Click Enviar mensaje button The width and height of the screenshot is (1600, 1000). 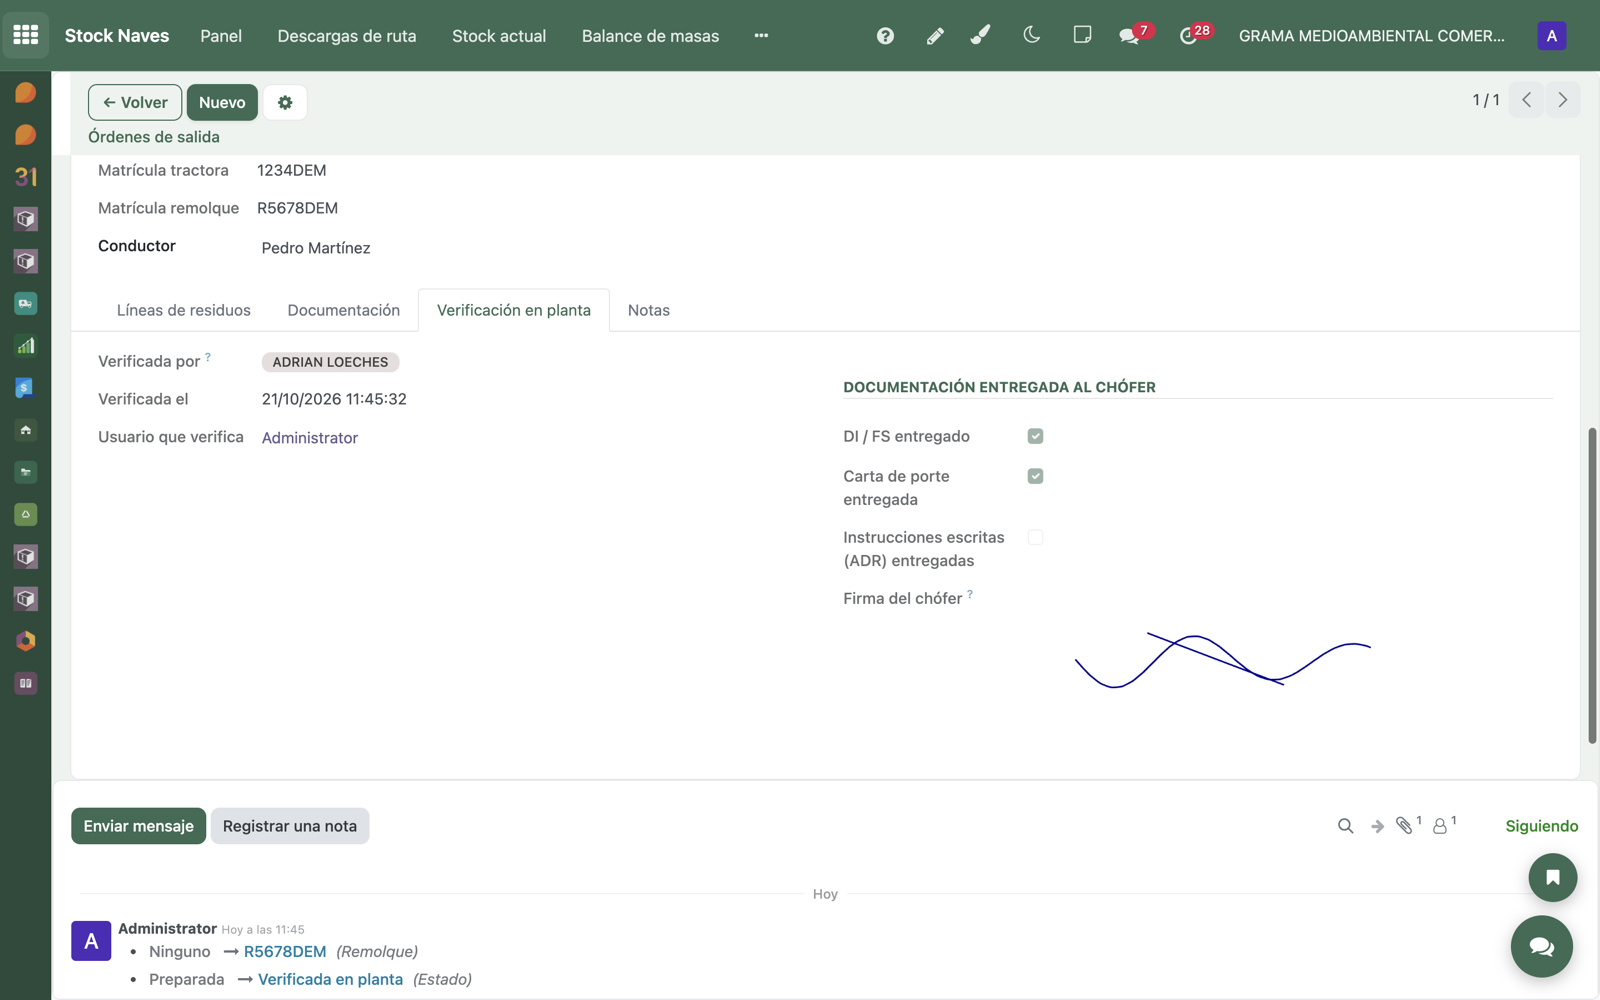point(139,826)
